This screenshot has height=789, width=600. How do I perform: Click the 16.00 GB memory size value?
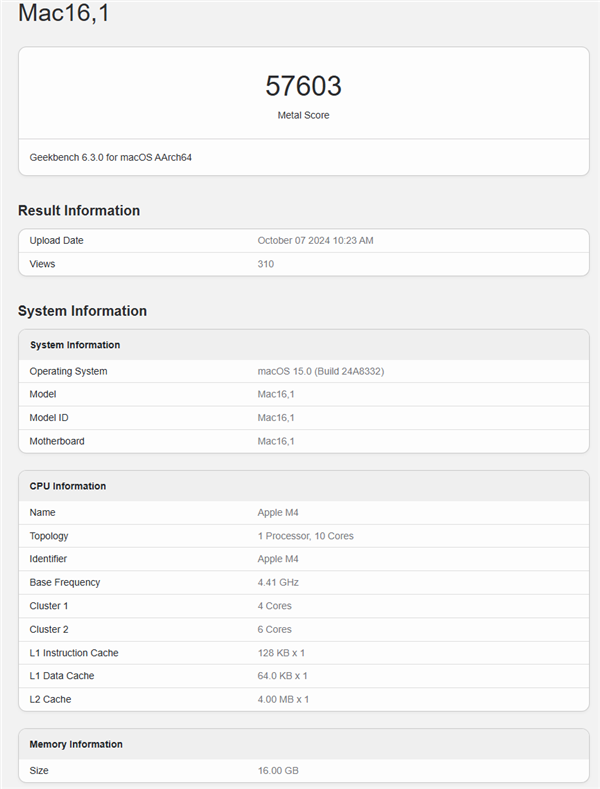(278, 771)
